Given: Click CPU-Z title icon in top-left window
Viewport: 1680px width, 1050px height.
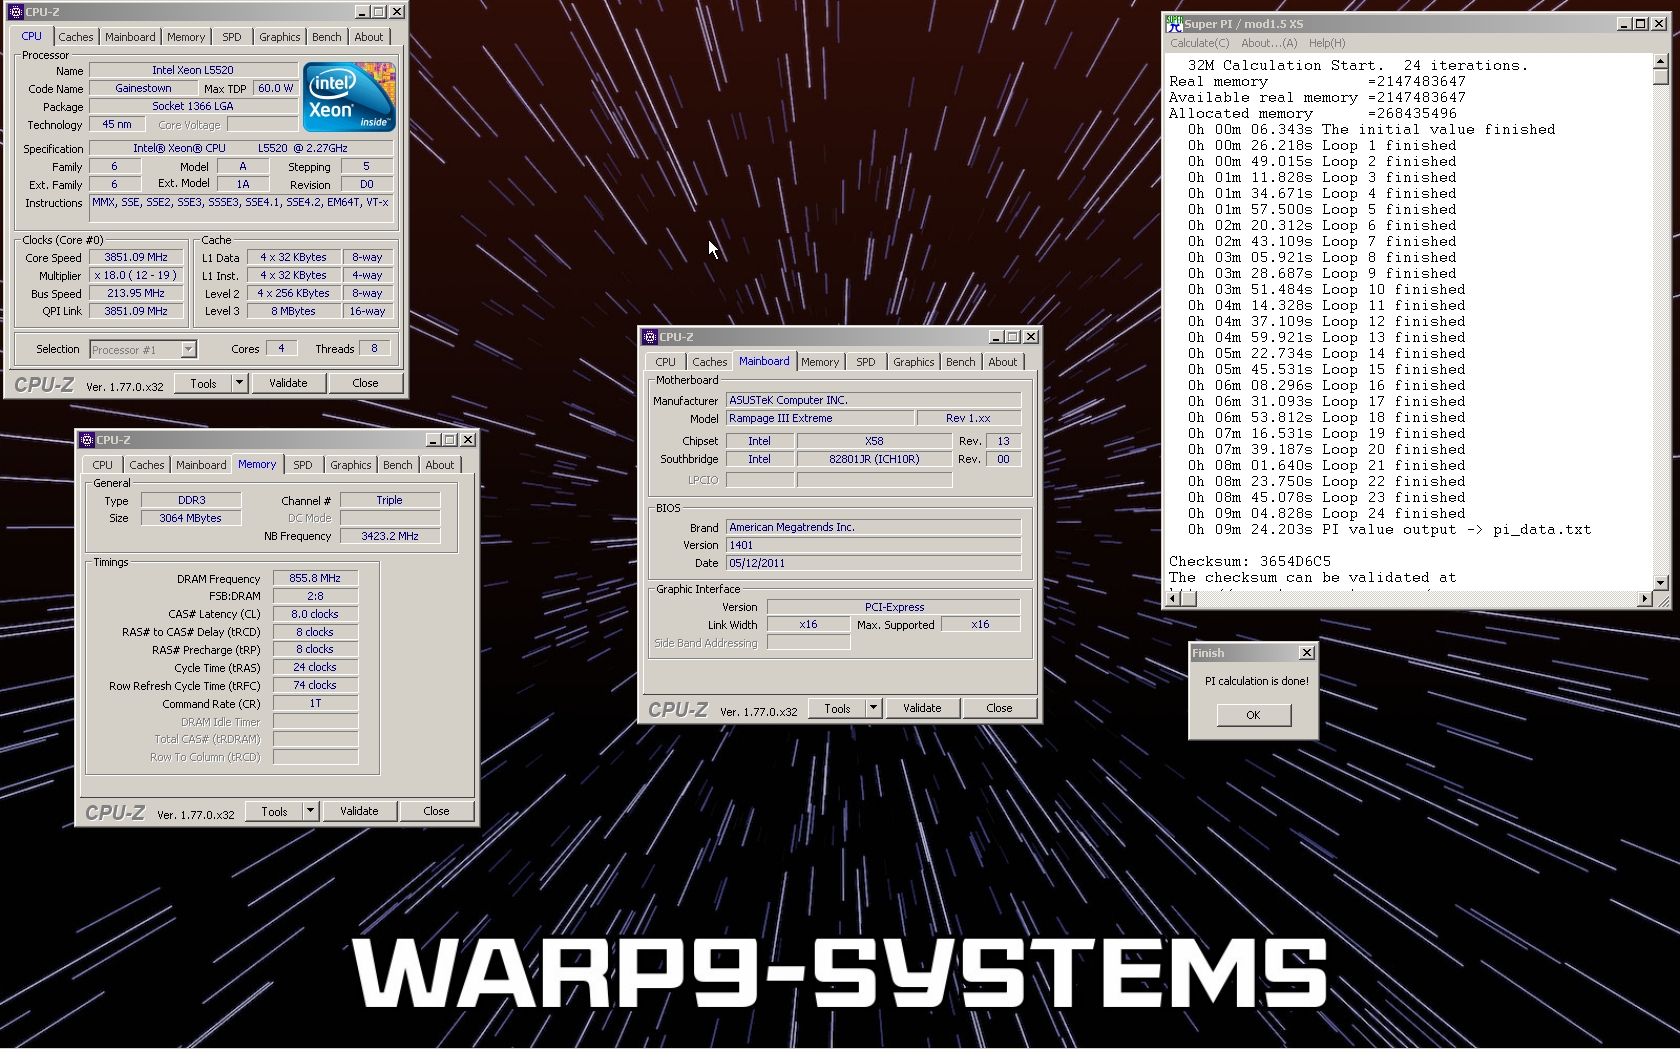Looking at the screenshot, I should click(16, 12).
